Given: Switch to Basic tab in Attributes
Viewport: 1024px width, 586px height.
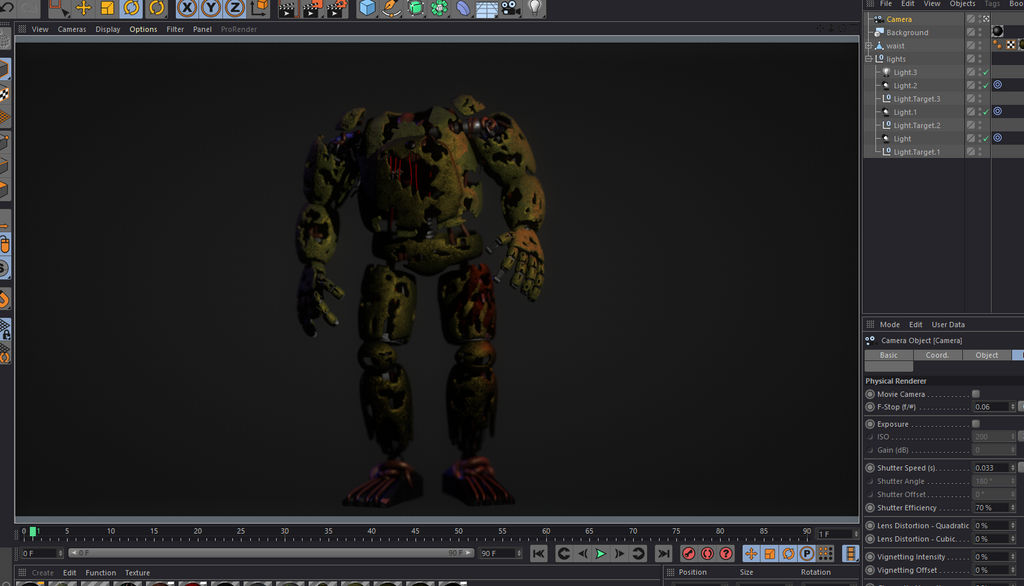Looking at the screenshot, I should (889, 355).
